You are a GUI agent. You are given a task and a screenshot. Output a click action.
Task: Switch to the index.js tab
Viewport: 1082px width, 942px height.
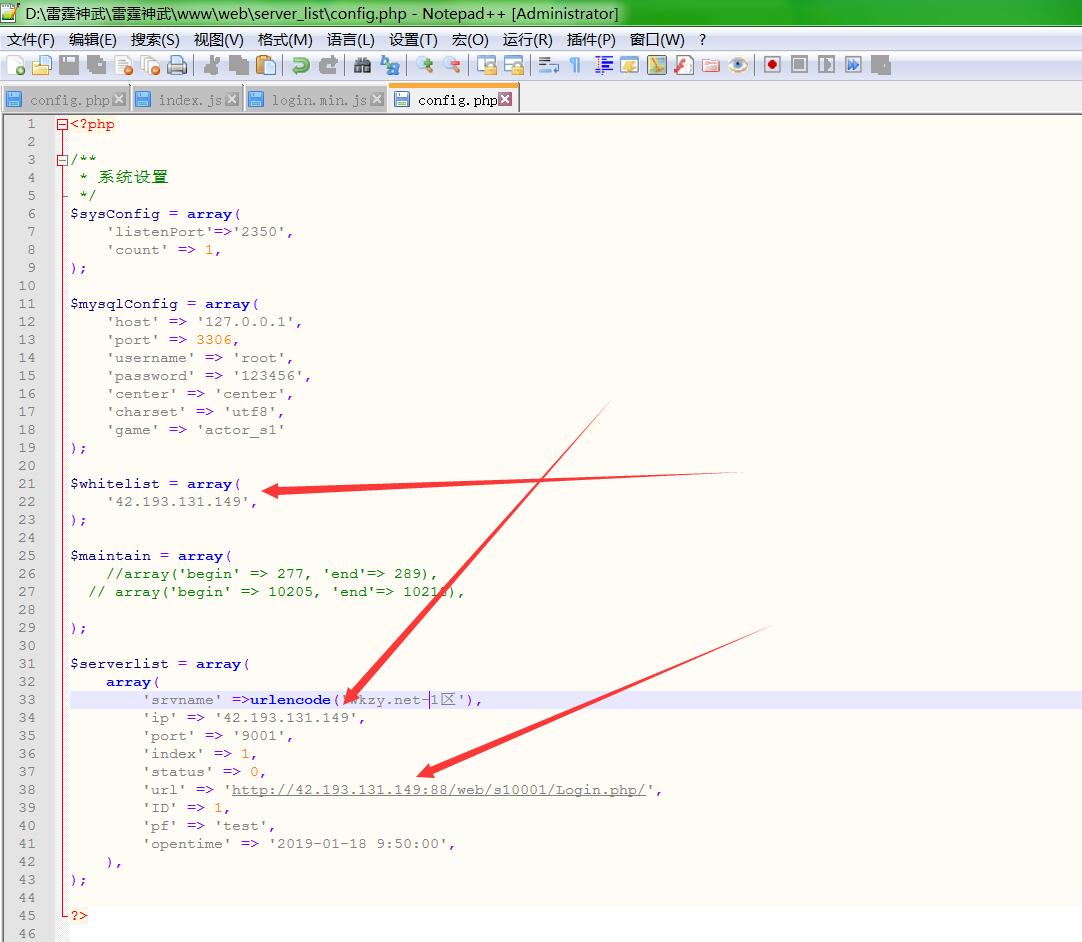[x=189, y=100]
